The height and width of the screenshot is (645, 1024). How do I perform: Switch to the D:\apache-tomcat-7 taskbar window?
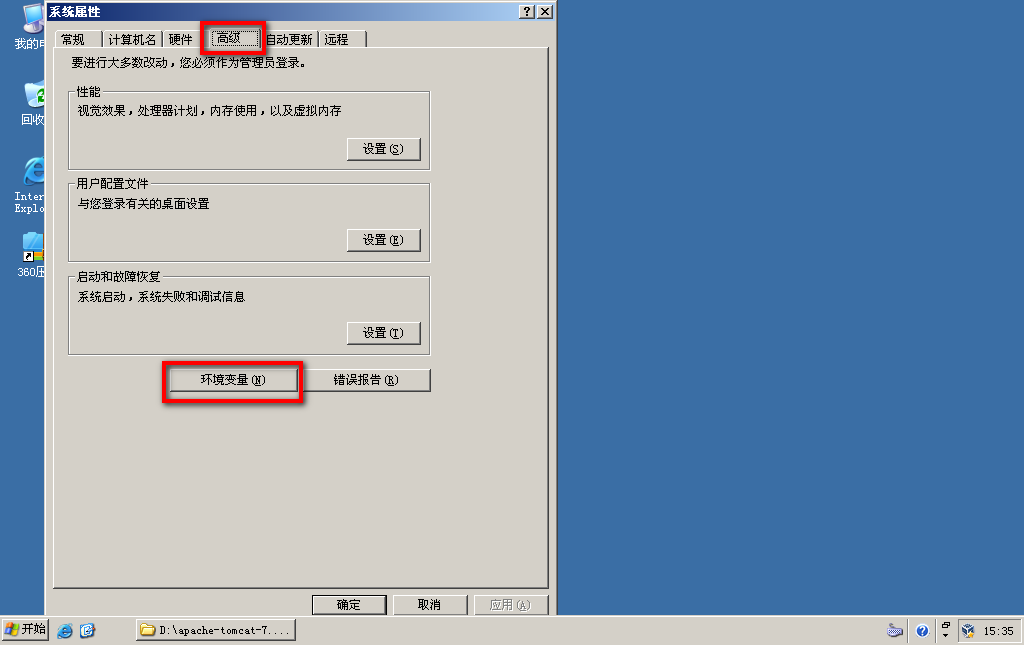[216, 630]
